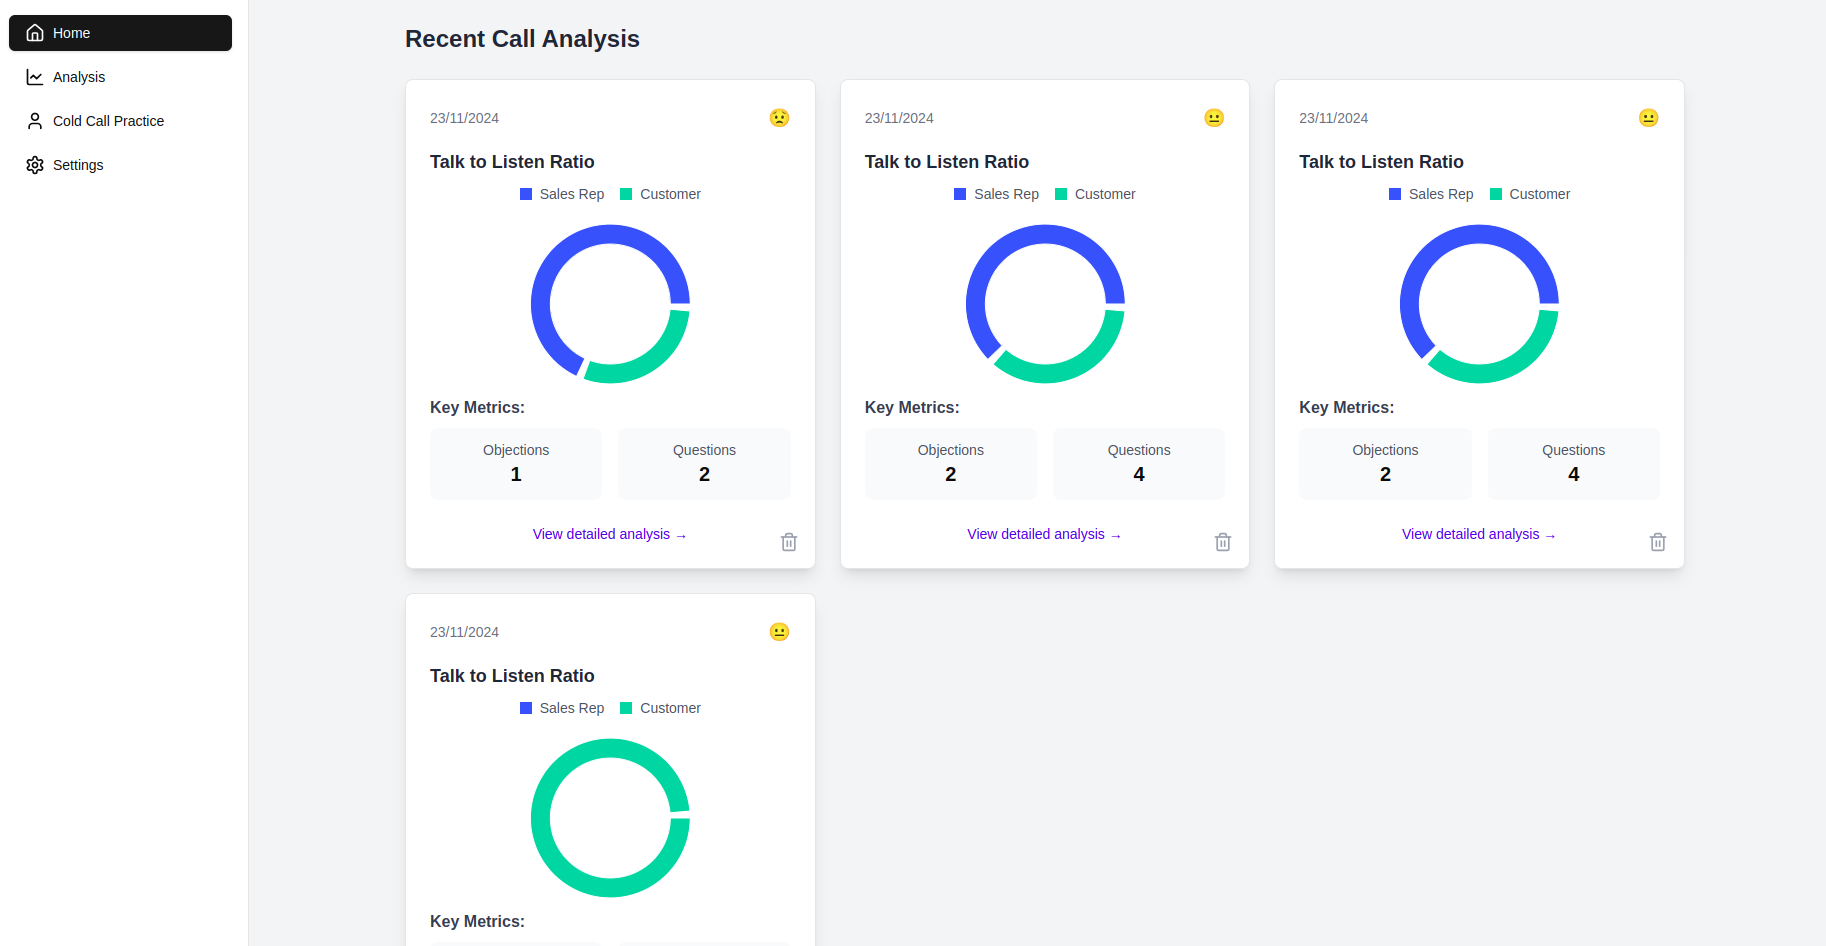View detailed analysis on first card
This screenshot has height=946, width=1826.
pos(610,534)
